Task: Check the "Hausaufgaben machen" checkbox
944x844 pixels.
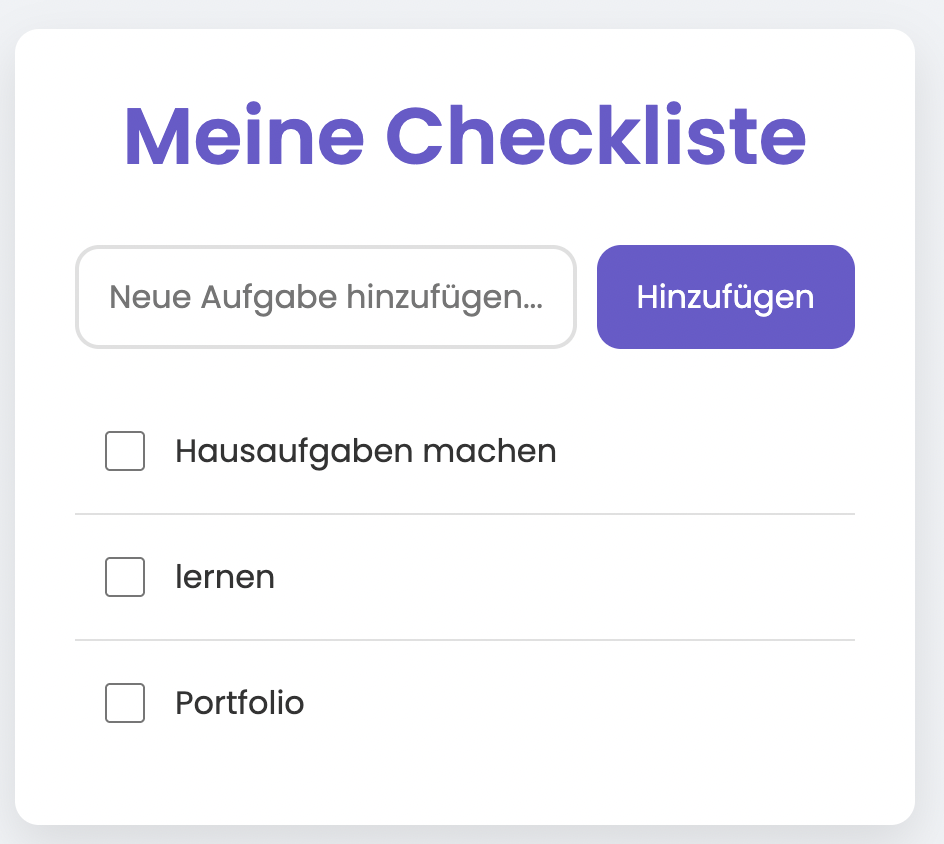Action: coord(125,451)
